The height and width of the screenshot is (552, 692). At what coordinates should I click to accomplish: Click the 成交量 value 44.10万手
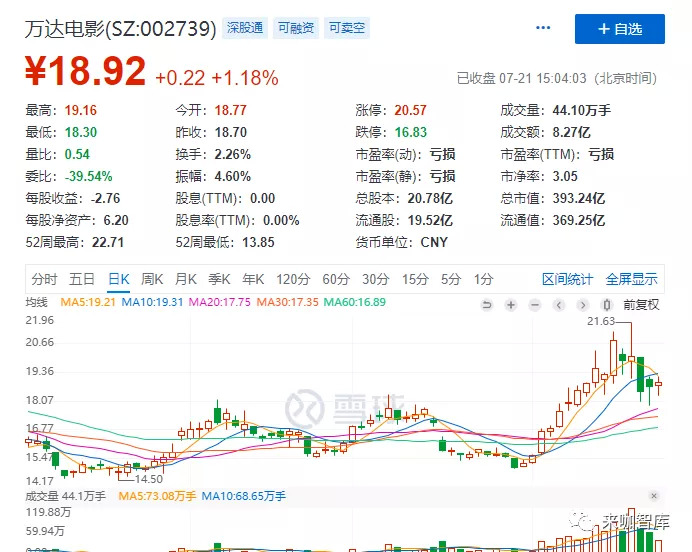pos(582,110)
